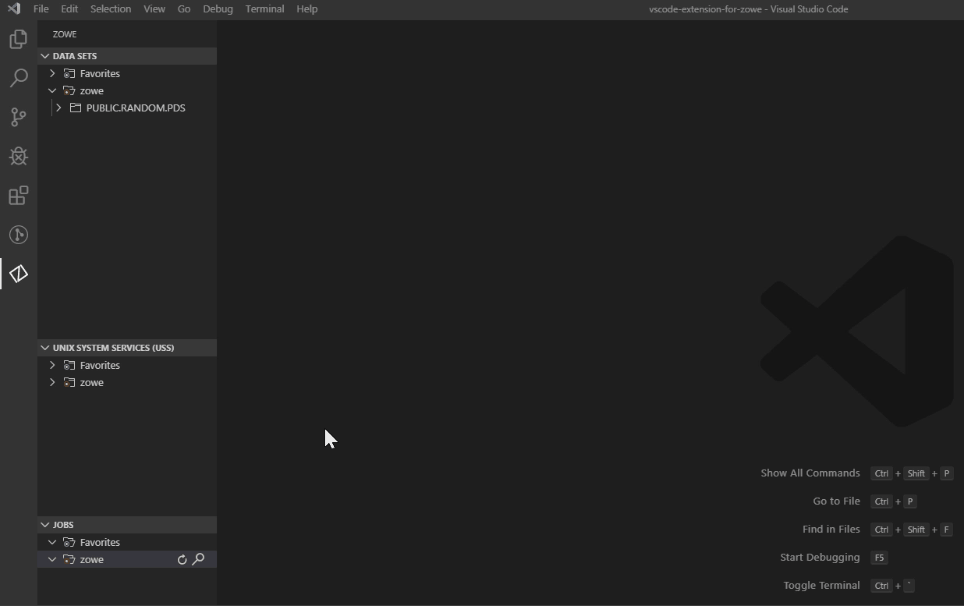Select Favorites under Jobs section
The image size is (964, 606).
coord(100,543)
